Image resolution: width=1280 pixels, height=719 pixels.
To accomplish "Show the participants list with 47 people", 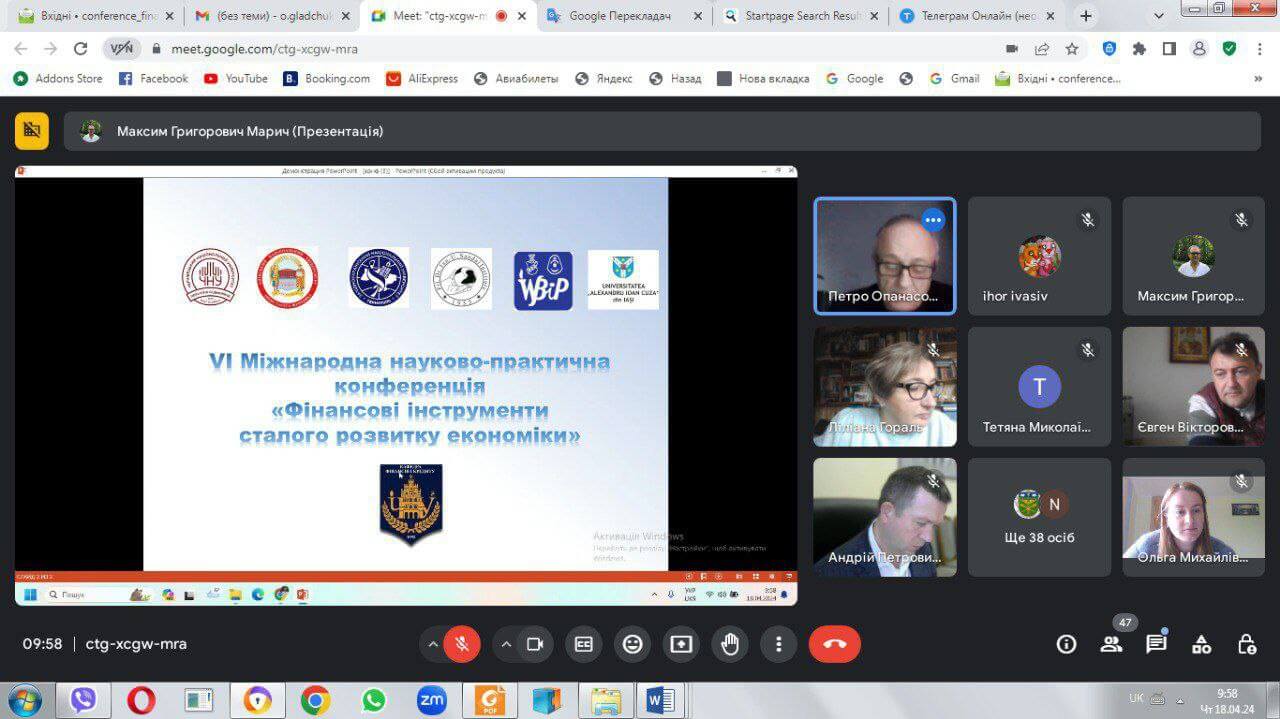I will click(x=1111, y=644).
